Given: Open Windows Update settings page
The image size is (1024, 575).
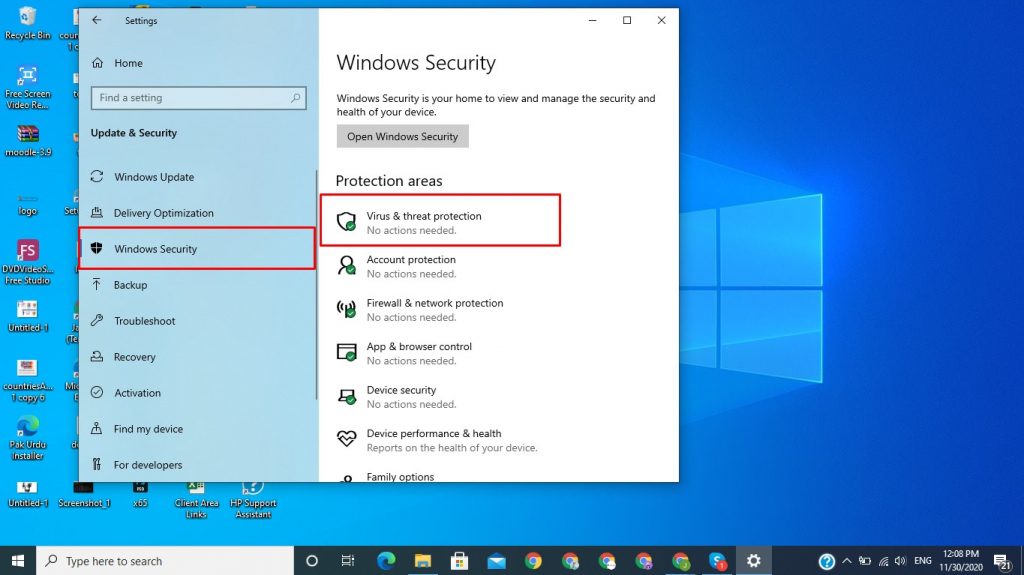Looking at the screenshot, I should pyautogui.click(x=153, y=177).
